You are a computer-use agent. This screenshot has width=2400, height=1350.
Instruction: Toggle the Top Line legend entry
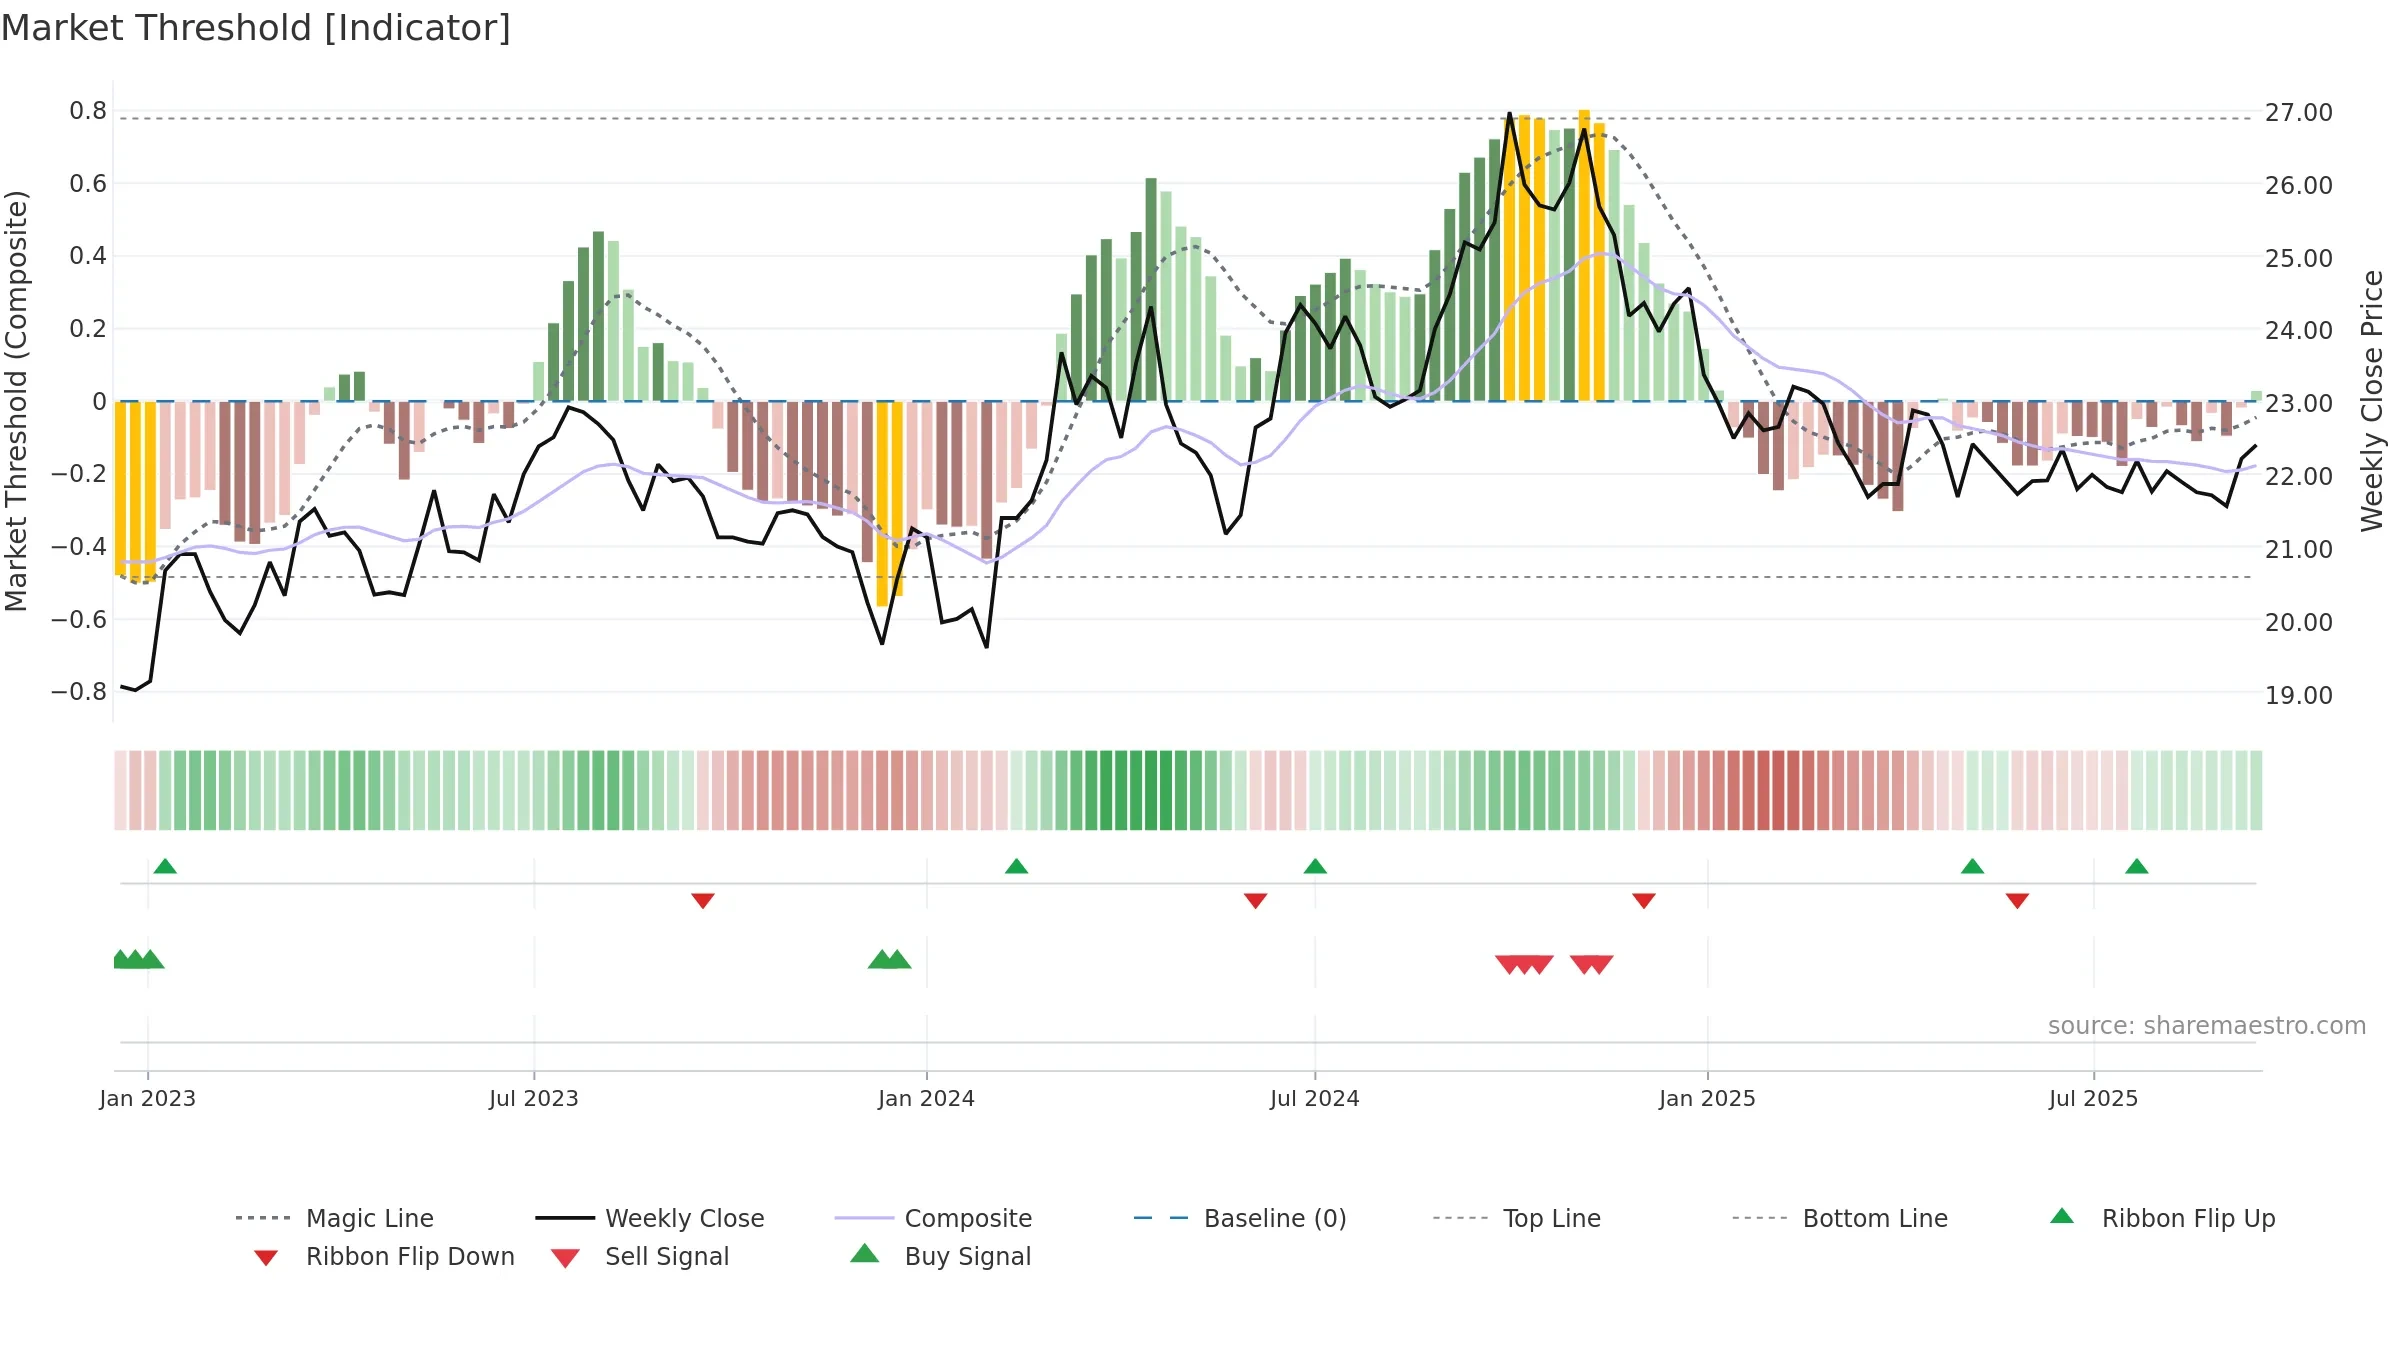pos(1516,1218)
